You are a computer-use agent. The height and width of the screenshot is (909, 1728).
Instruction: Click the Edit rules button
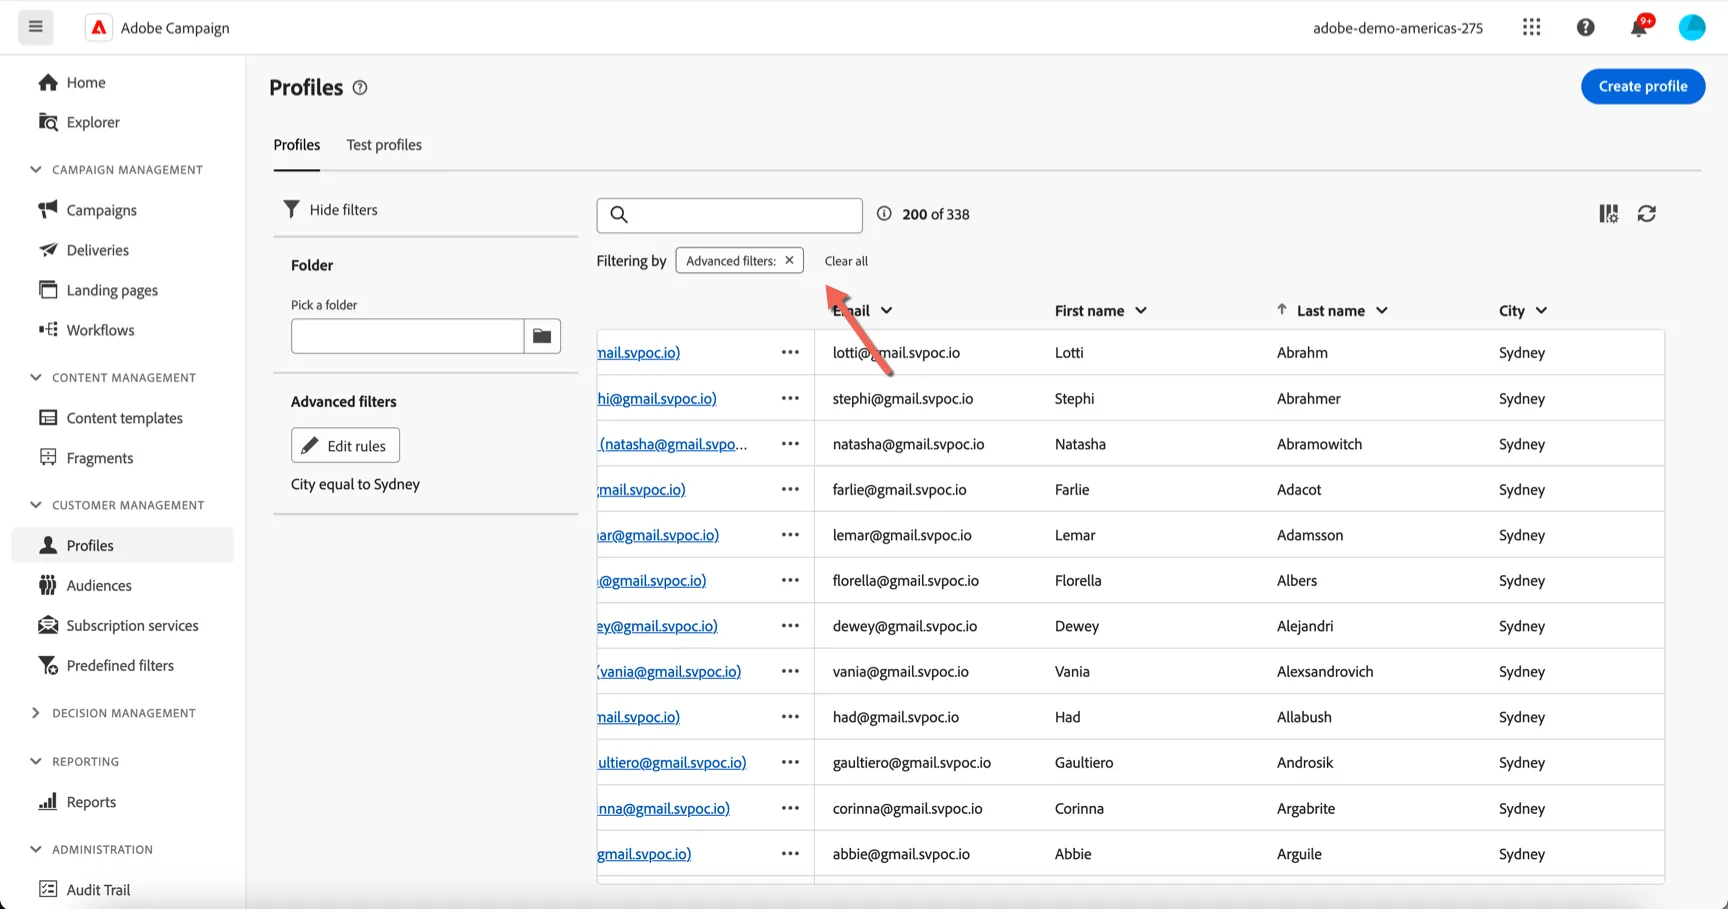tap(345, 445)
